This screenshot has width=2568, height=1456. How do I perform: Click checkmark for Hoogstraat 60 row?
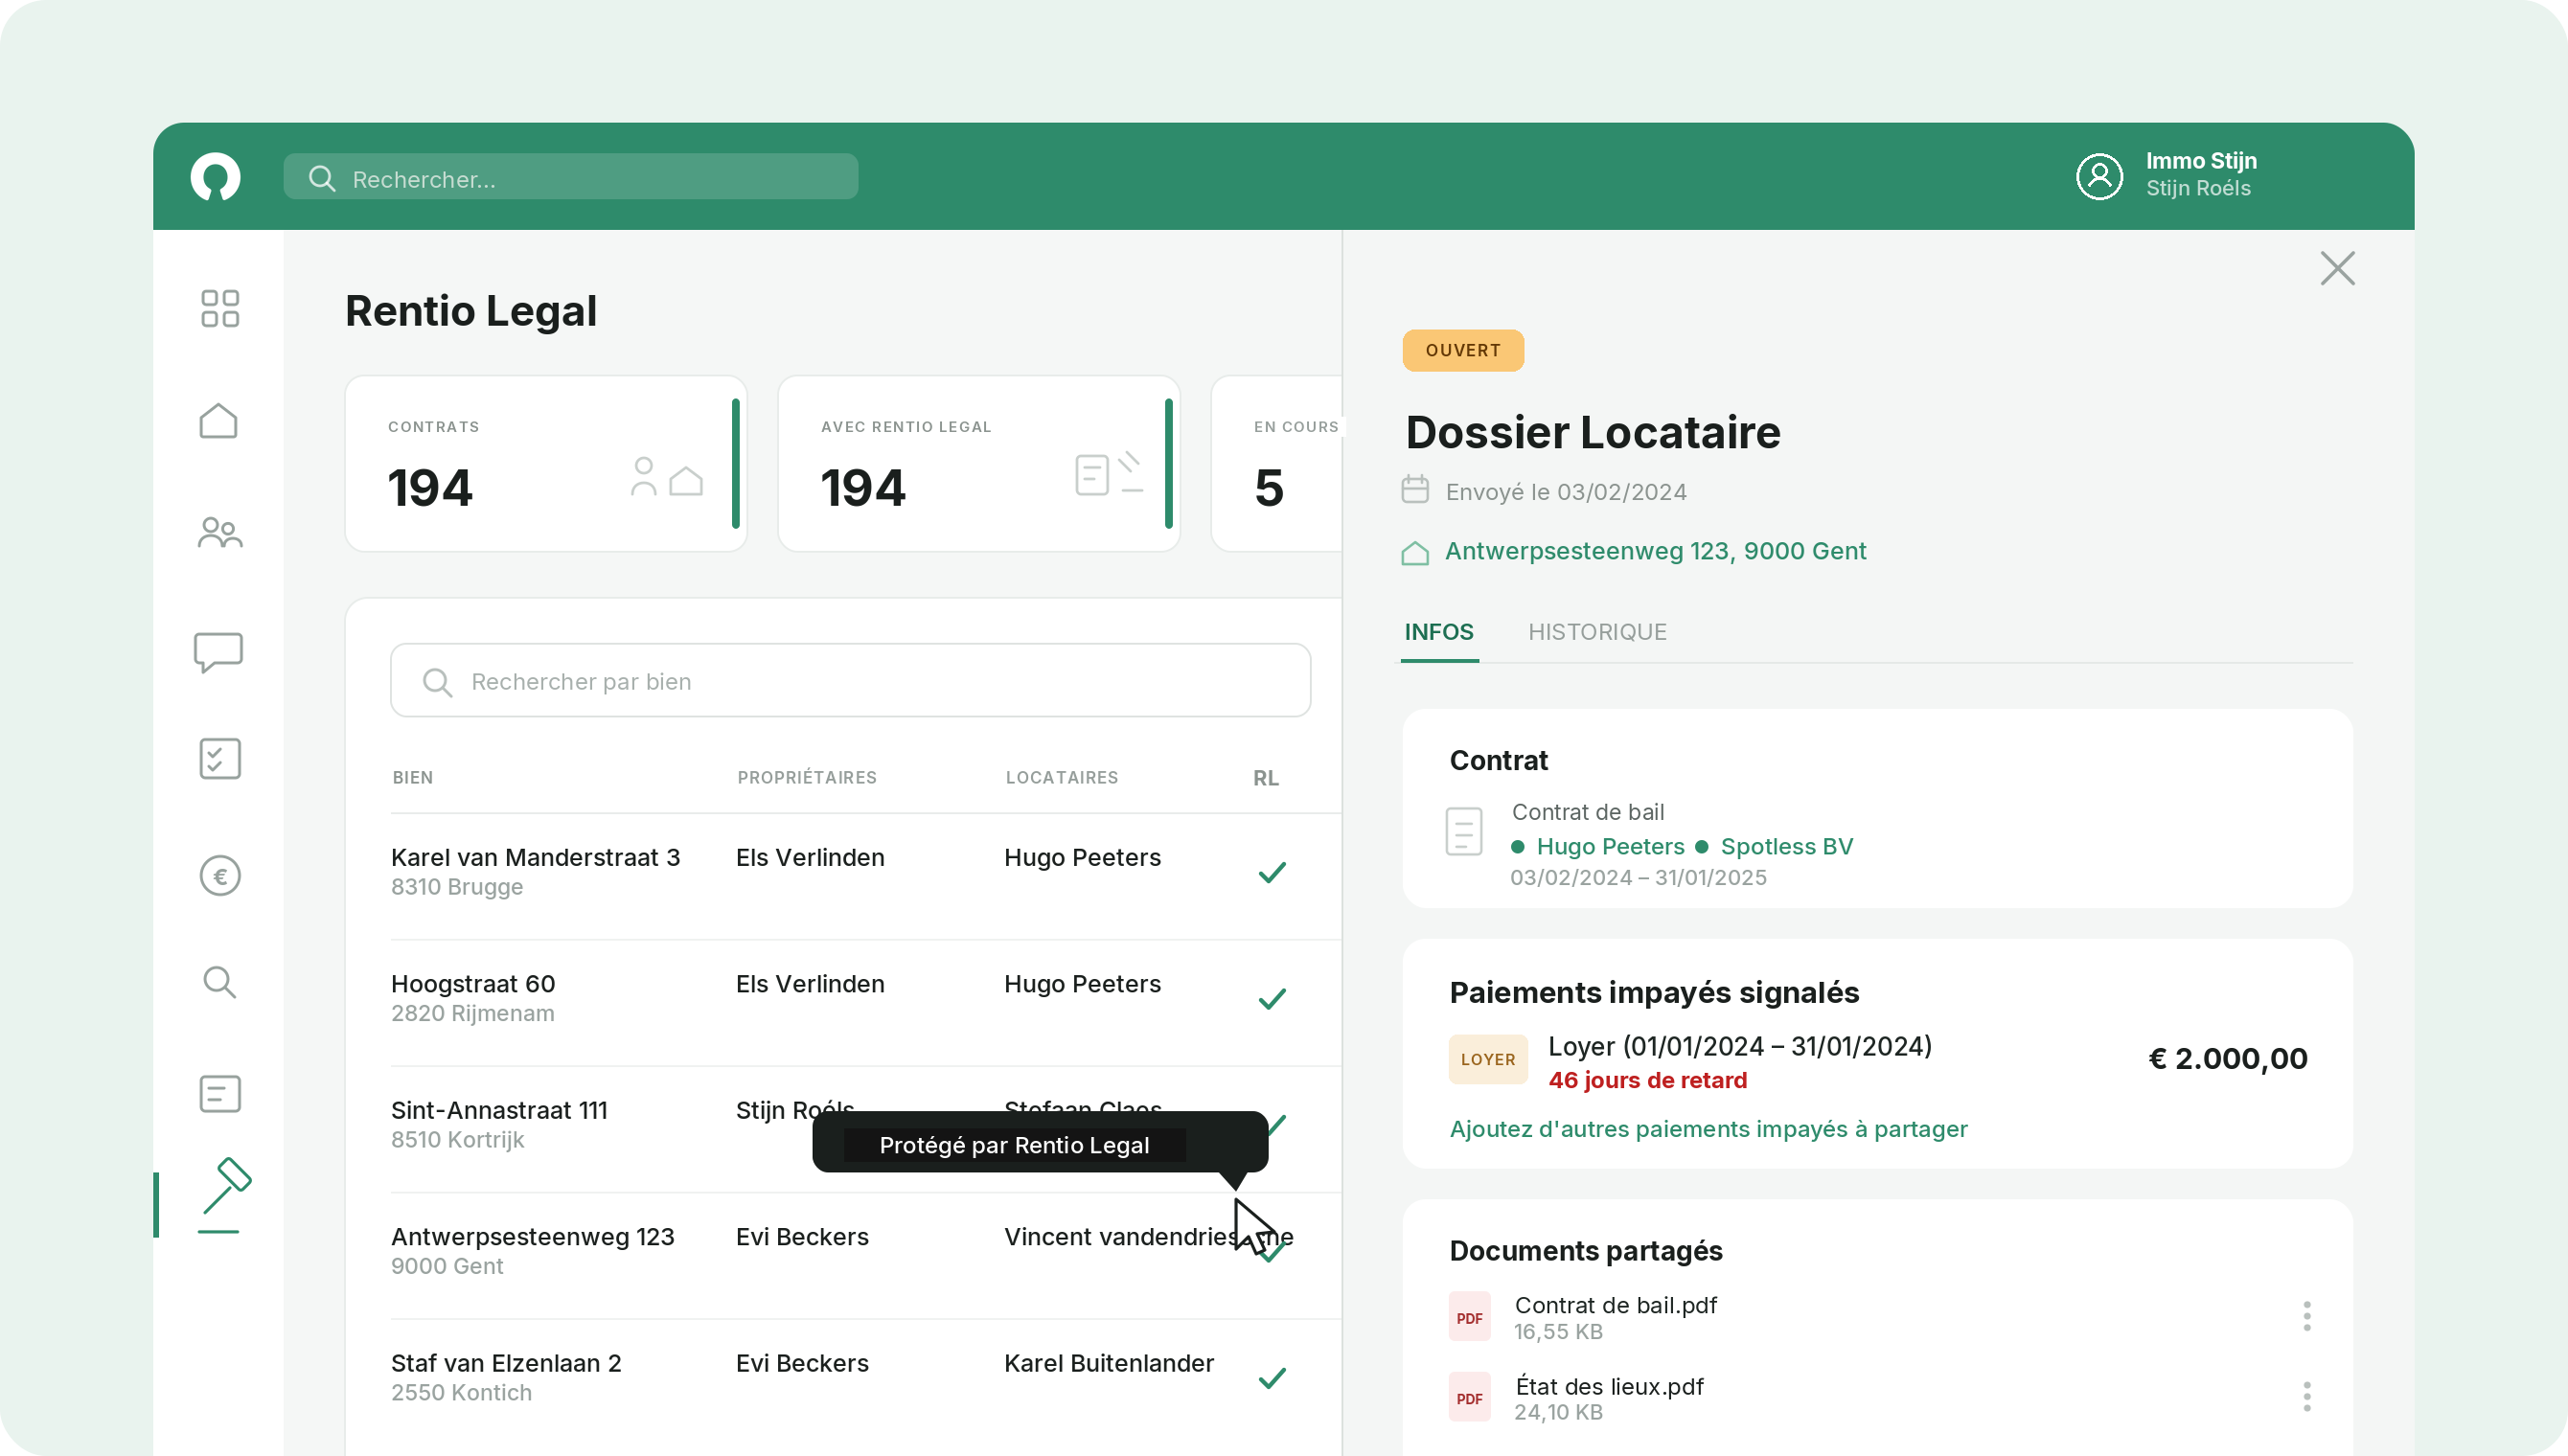coord(1272,999)
